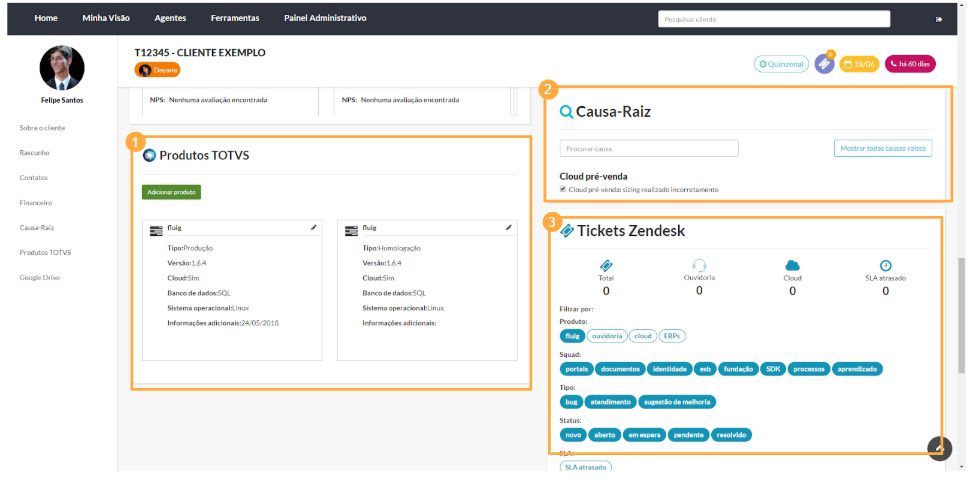Uncheck Cloud pré-venda sizing checkbox
The width and height of the screenshot is (977, 479).
click(564, 189)
